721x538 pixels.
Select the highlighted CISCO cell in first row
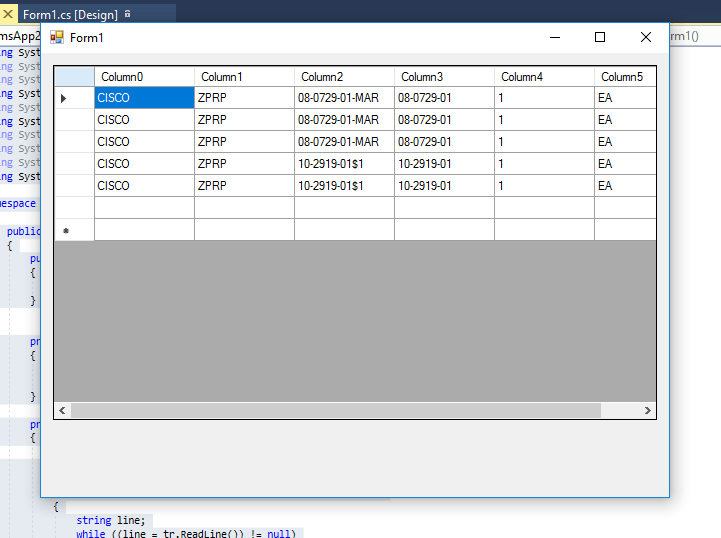point(144,98)
